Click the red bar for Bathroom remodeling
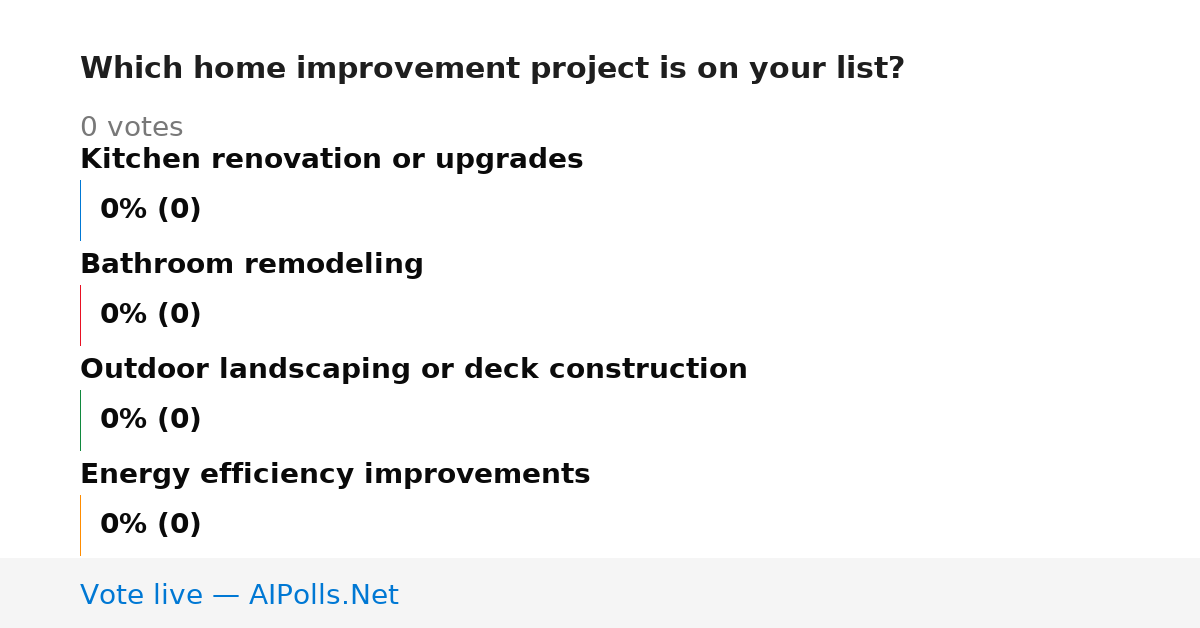The width and height of the screenshot is (1200, 628). [81, 315]
